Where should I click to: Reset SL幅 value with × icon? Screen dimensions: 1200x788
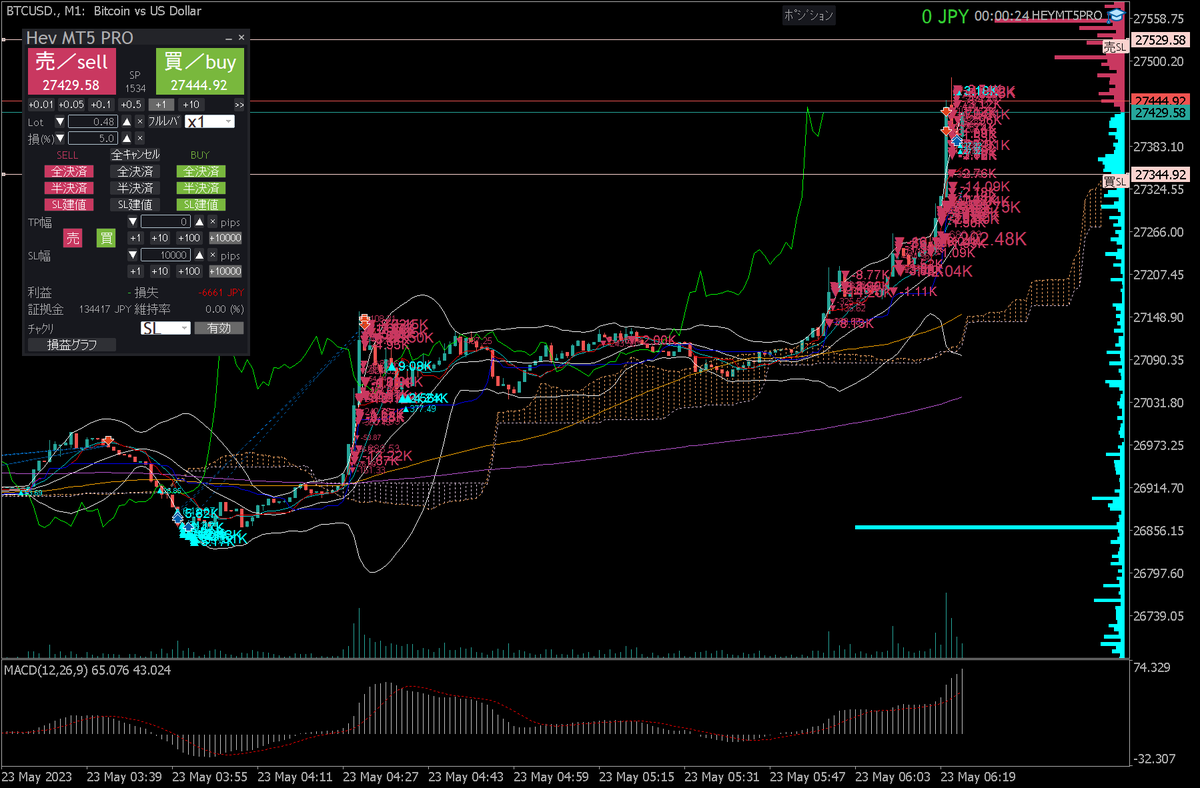(212, 255)
